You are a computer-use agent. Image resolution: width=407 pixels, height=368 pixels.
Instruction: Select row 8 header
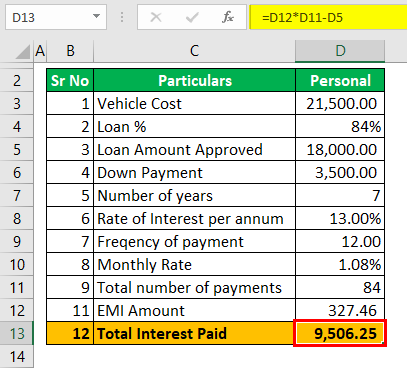[17, 219]
